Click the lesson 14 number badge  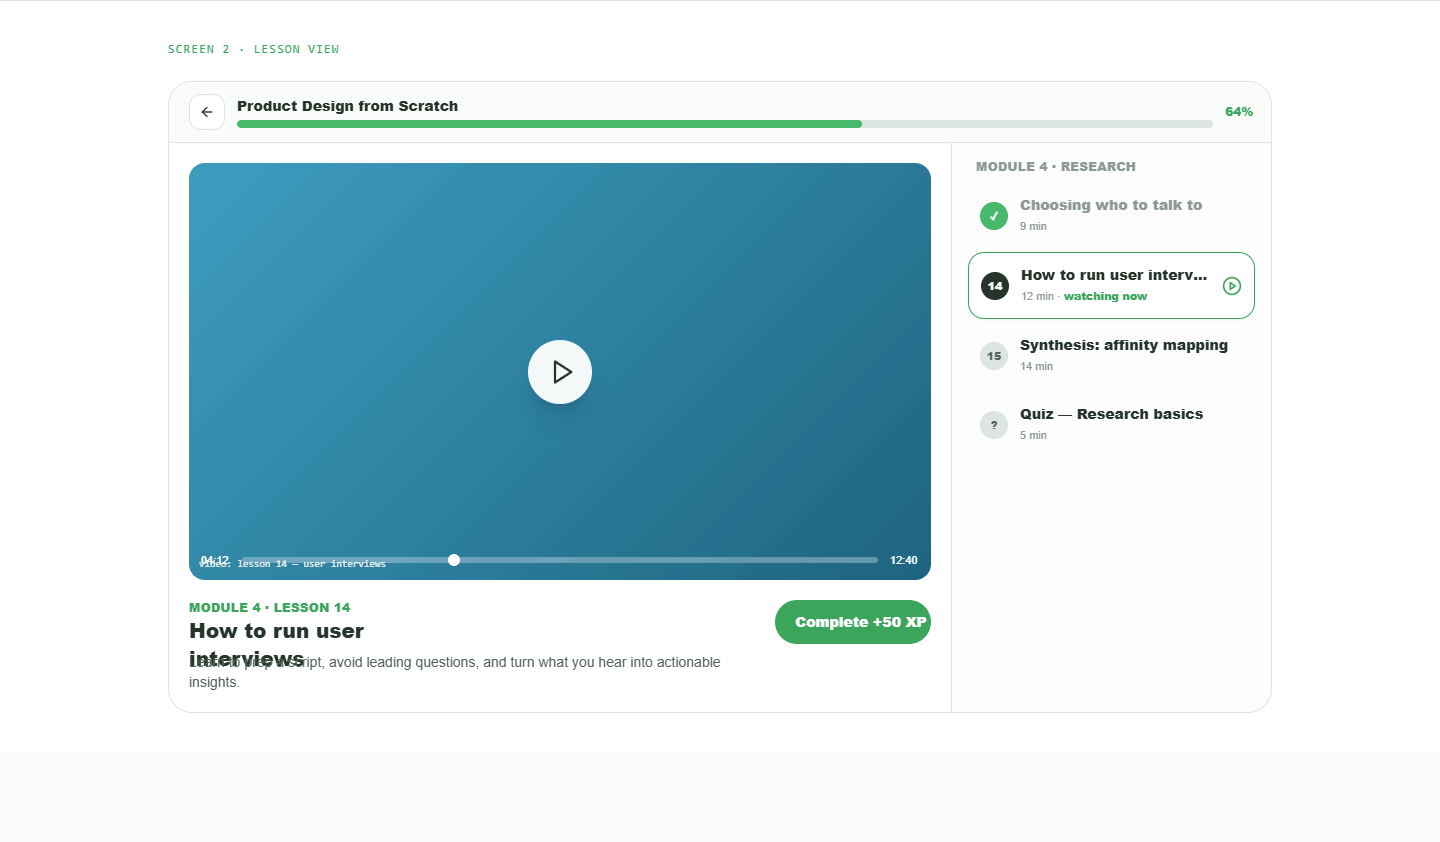coord(995,286)
